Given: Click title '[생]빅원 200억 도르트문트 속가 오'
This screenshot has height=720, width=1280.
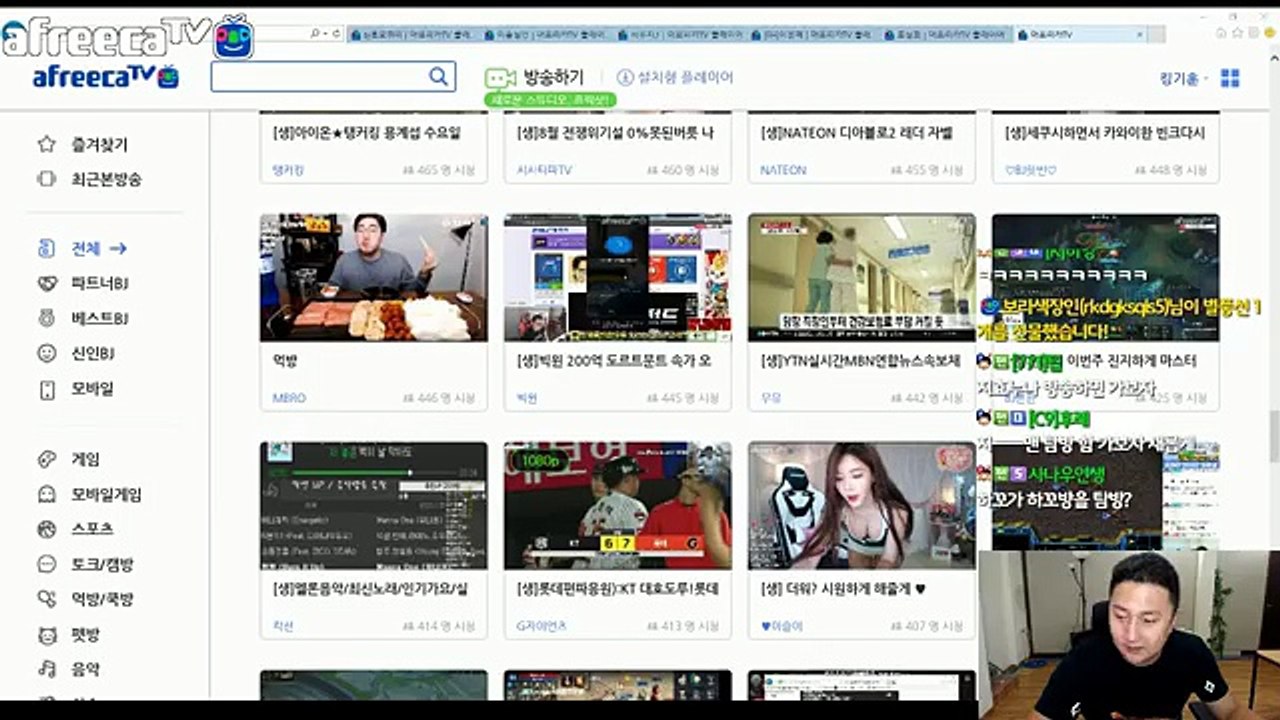Looking at the screenshot, I should 614,360.
